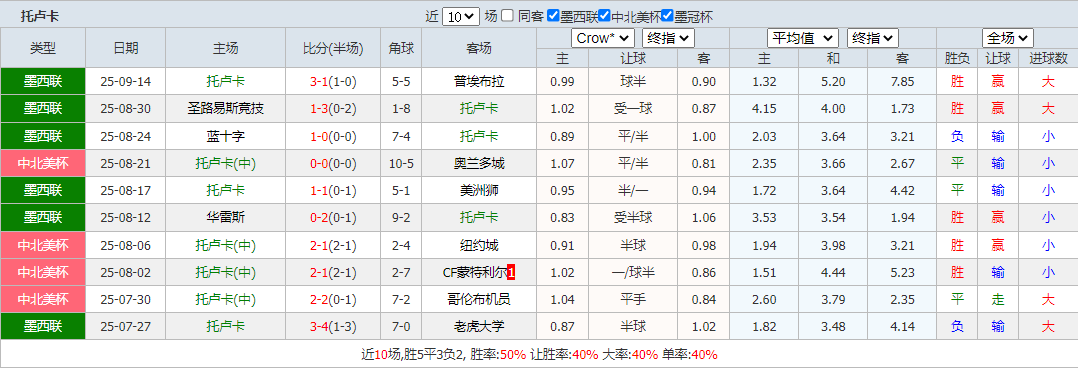The height and width of the screenshot is (371, 1078).
Task: Open the 全场 period dropdown
Action: 1008,38
